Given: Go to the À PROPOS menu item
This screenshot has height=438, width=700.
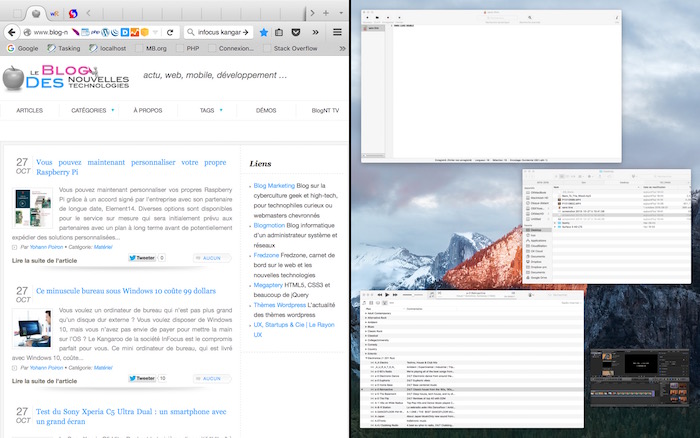Looking at the screenshot, I should [148, 110].
